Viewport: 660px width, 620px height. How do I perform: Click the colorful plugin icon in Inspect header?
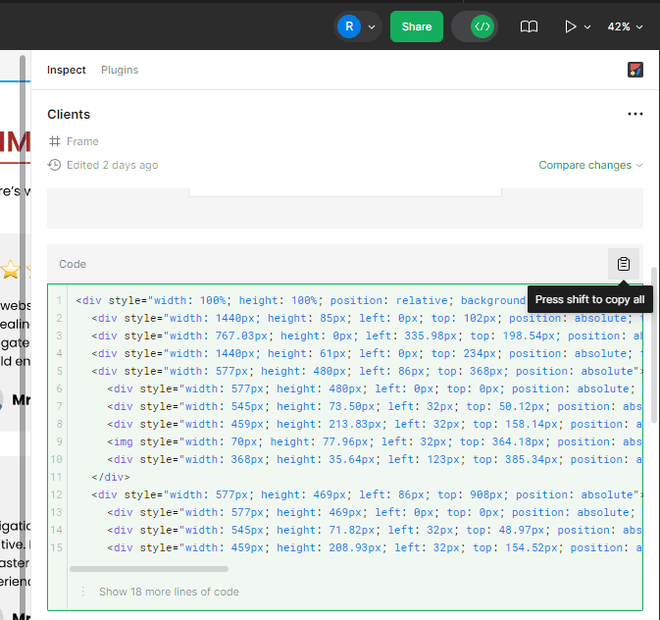[635, 70]
